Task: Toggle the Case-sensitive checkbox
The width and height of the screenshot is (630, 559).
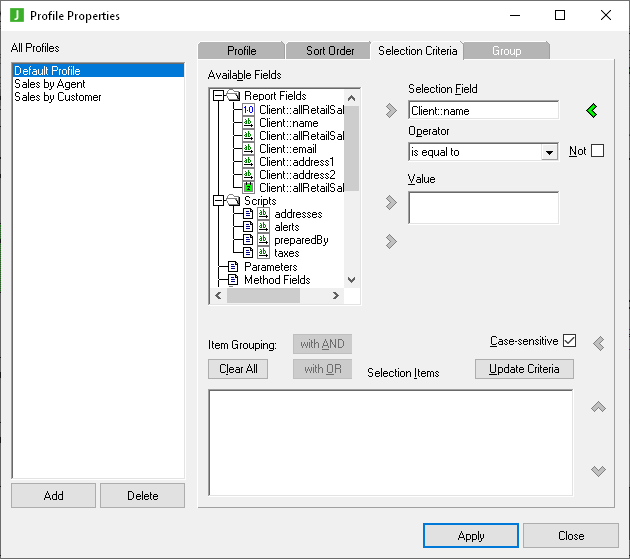Action: pyautogui.click(x=570, y=341)
